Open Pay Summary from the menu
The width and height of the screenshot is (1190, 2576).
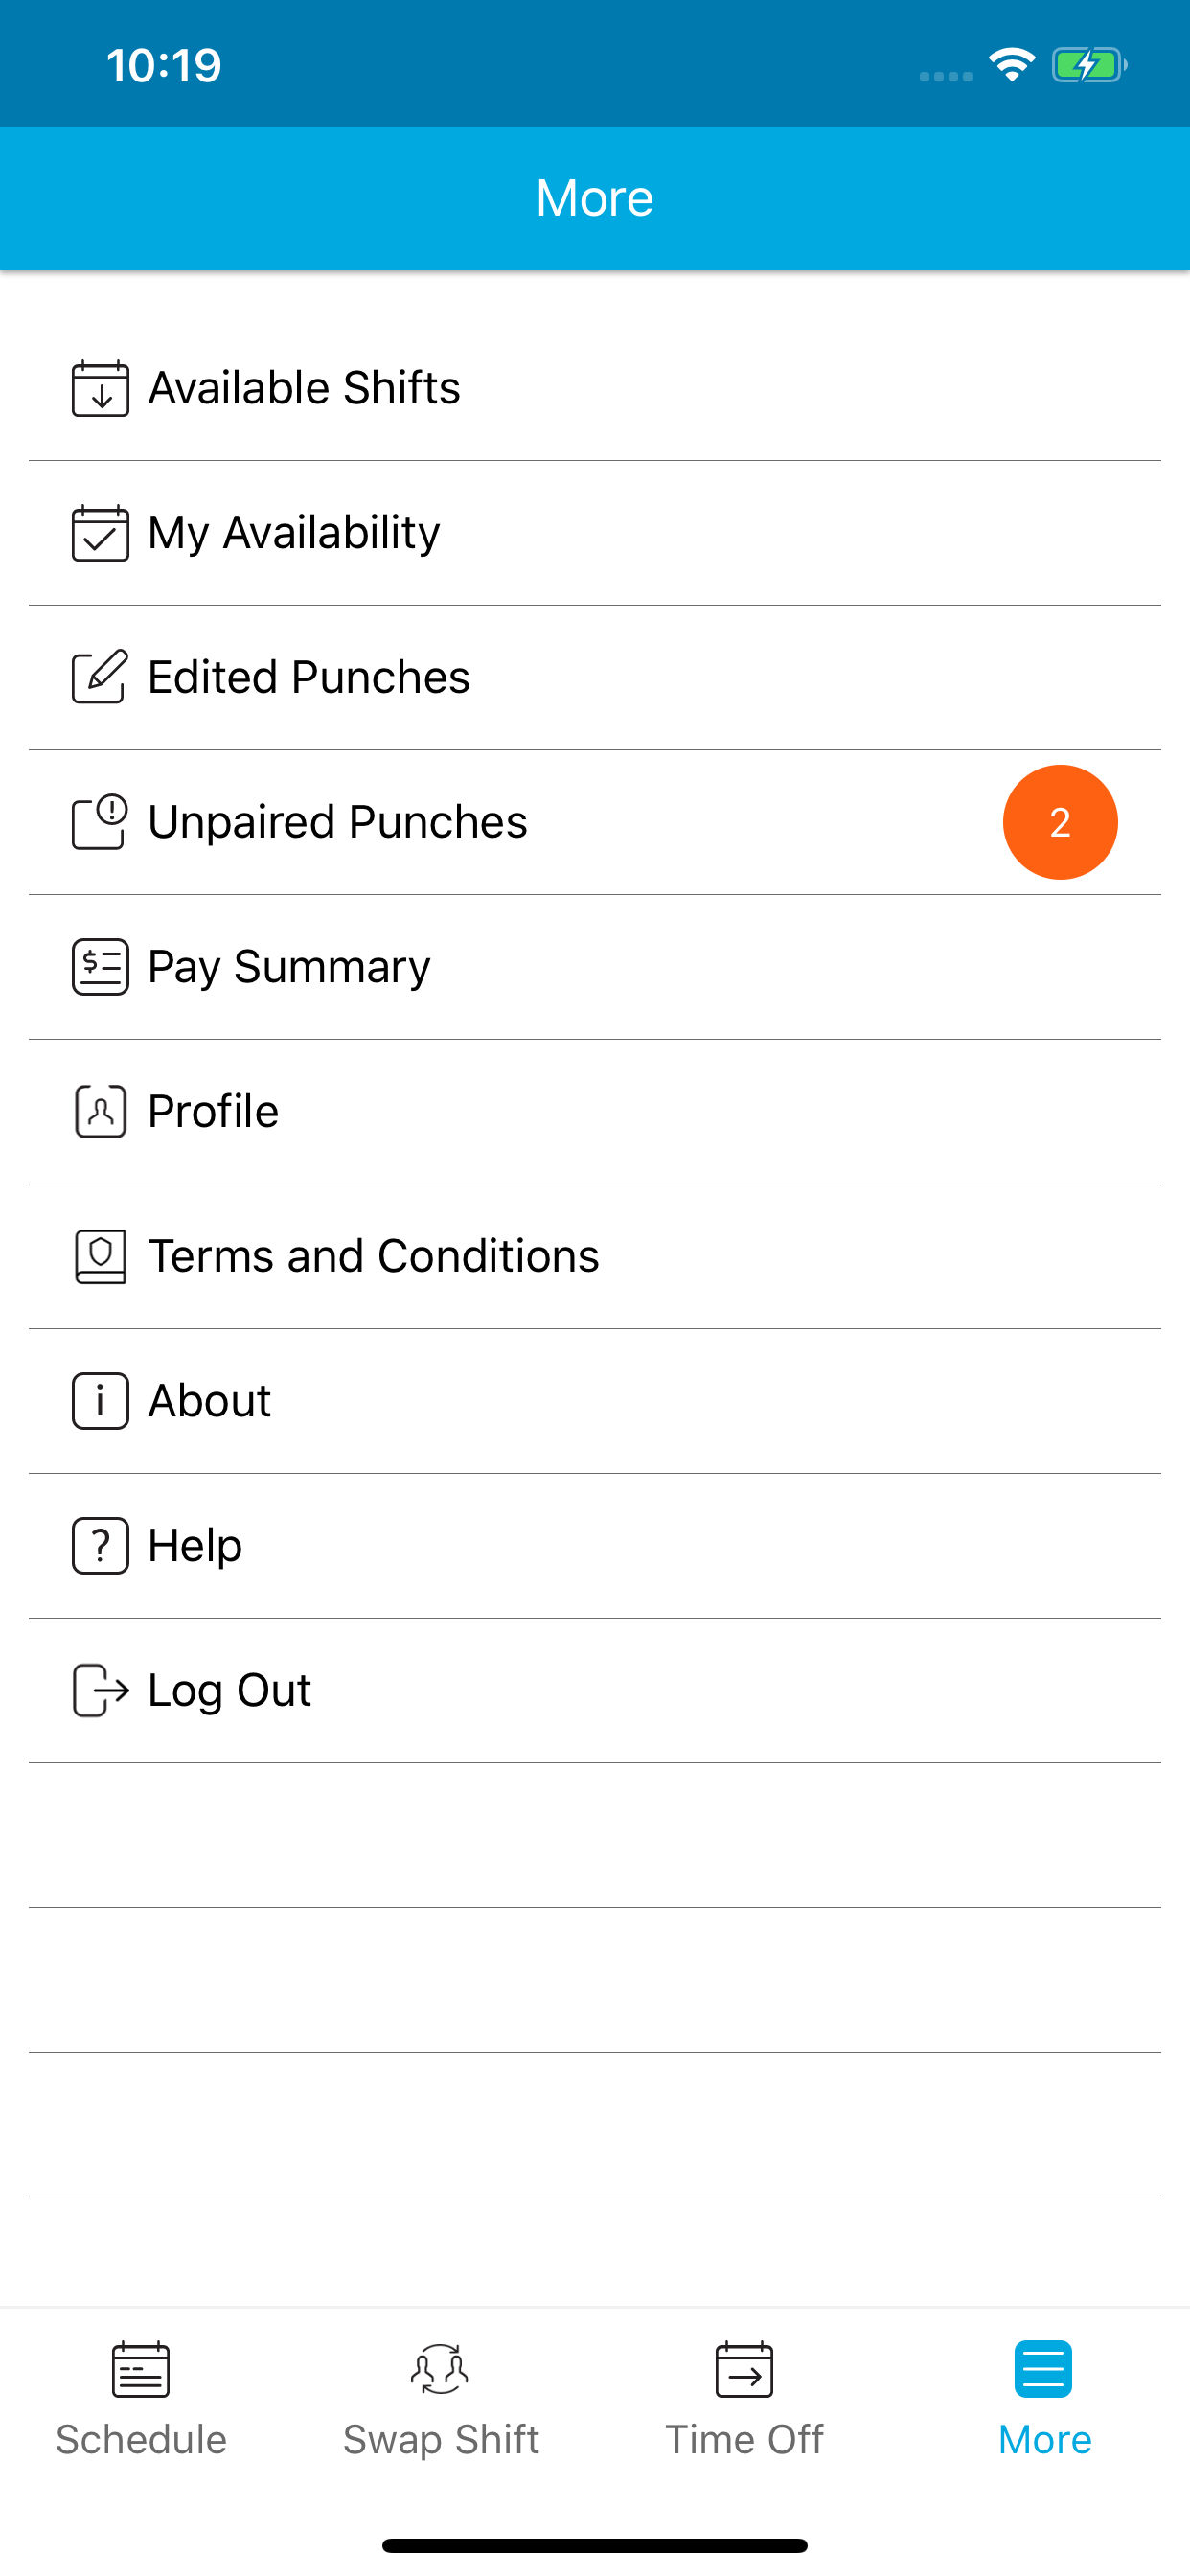click(289, 967)
